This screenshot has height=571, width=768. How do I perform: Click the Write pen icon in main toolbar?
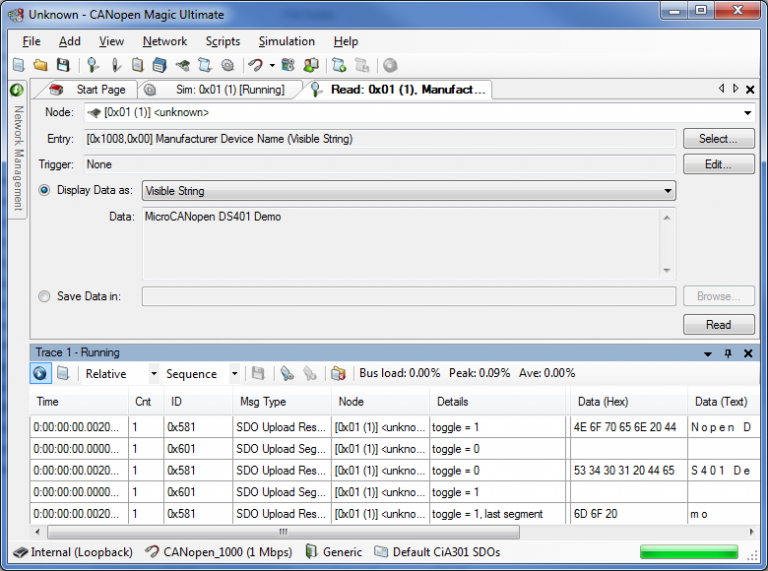(116, 65)
